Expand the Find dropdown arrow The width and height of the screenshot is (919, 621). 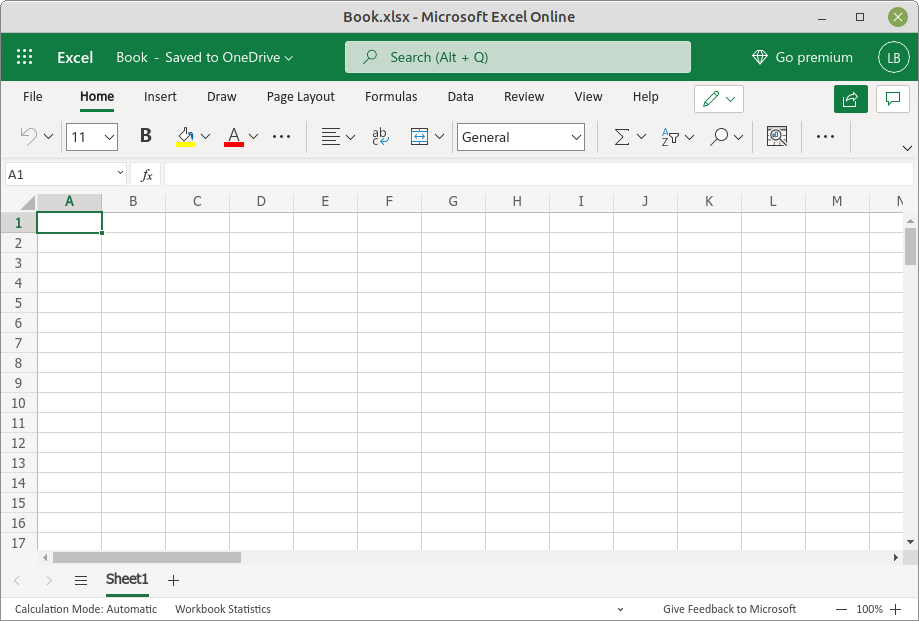(738, 137)
